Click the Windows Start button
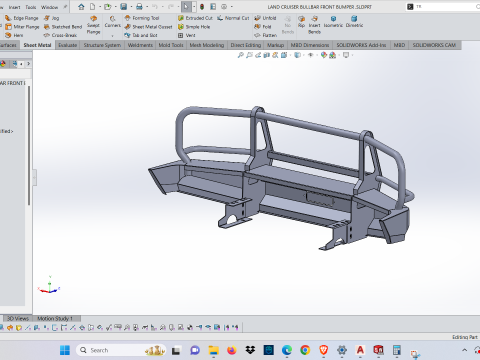The width and height of the screenshot is (480, 360). pos(65,350)
